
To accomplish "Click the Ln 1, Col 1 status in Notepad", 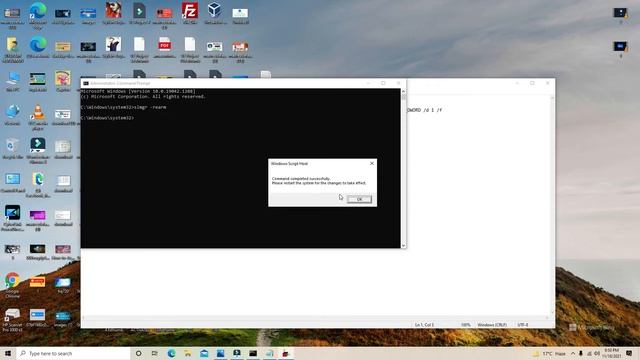I will pyautogui.click(x=424, y=325).
